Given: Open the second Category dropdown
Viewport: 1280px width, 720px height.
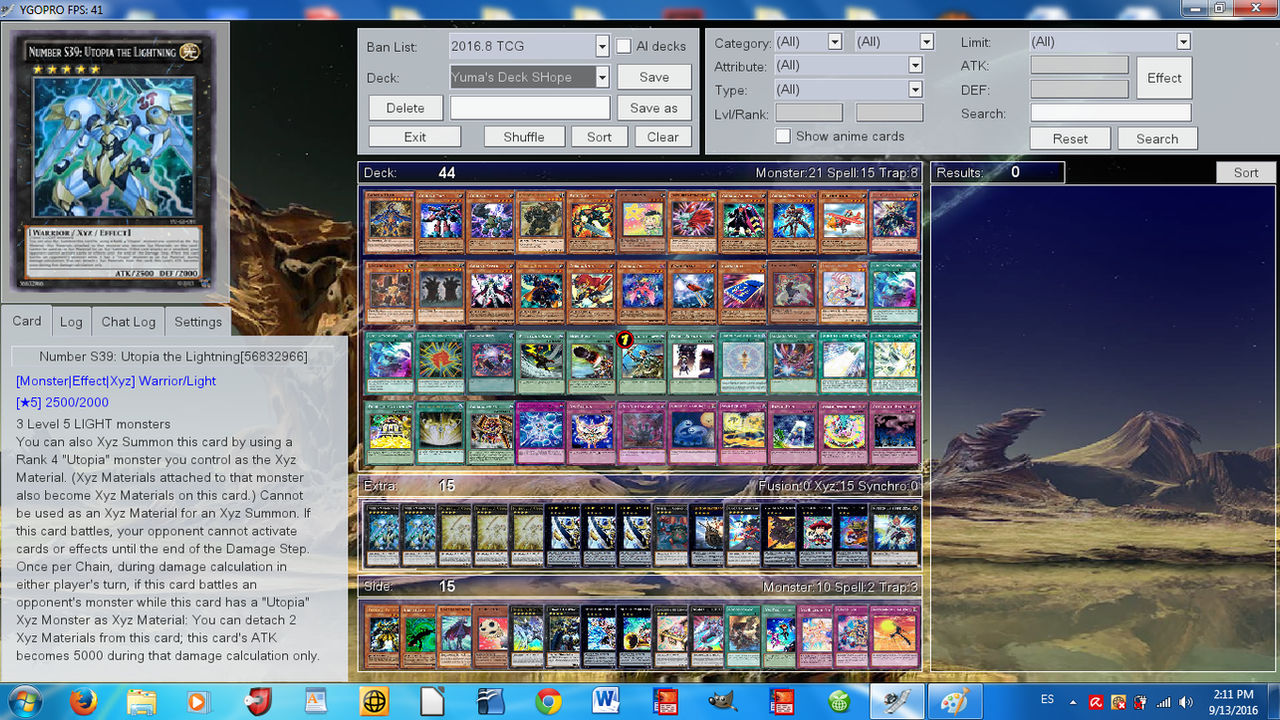Looking at the screenshot, I should pos(926,42).
